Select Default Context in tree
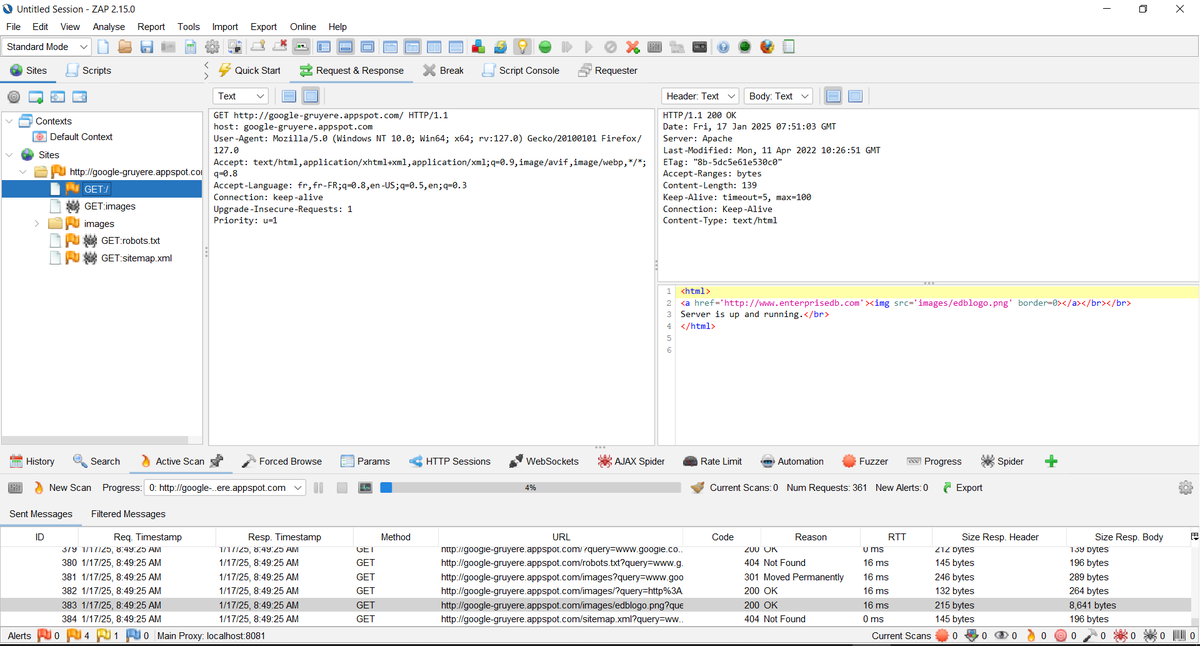The width and height of the screenshot is (1200, 646). 81,137
